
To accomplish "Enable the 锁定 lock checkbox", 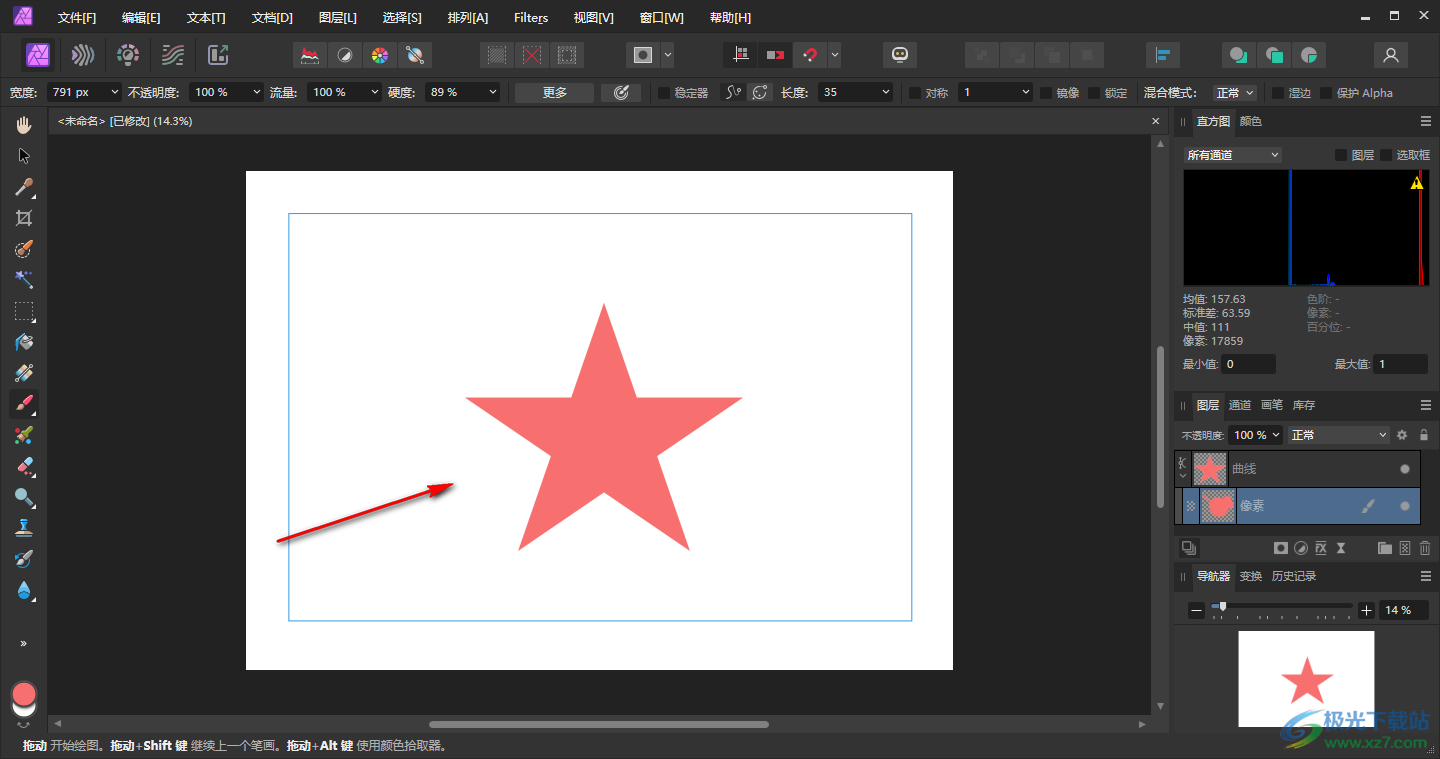I will [1094, 93].
